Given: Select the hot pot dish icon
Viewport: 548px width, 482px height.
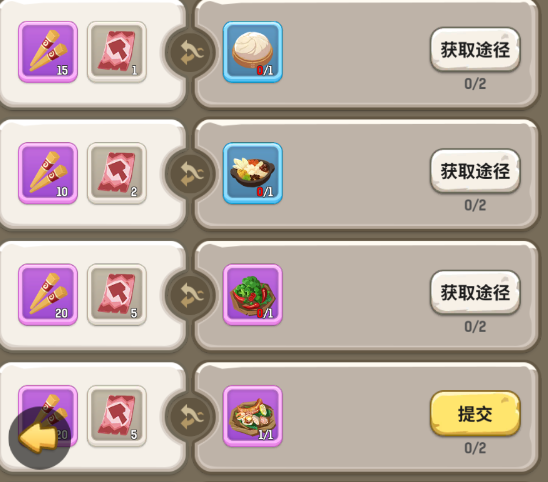Looking at the screenshot, I should (253, 173).
